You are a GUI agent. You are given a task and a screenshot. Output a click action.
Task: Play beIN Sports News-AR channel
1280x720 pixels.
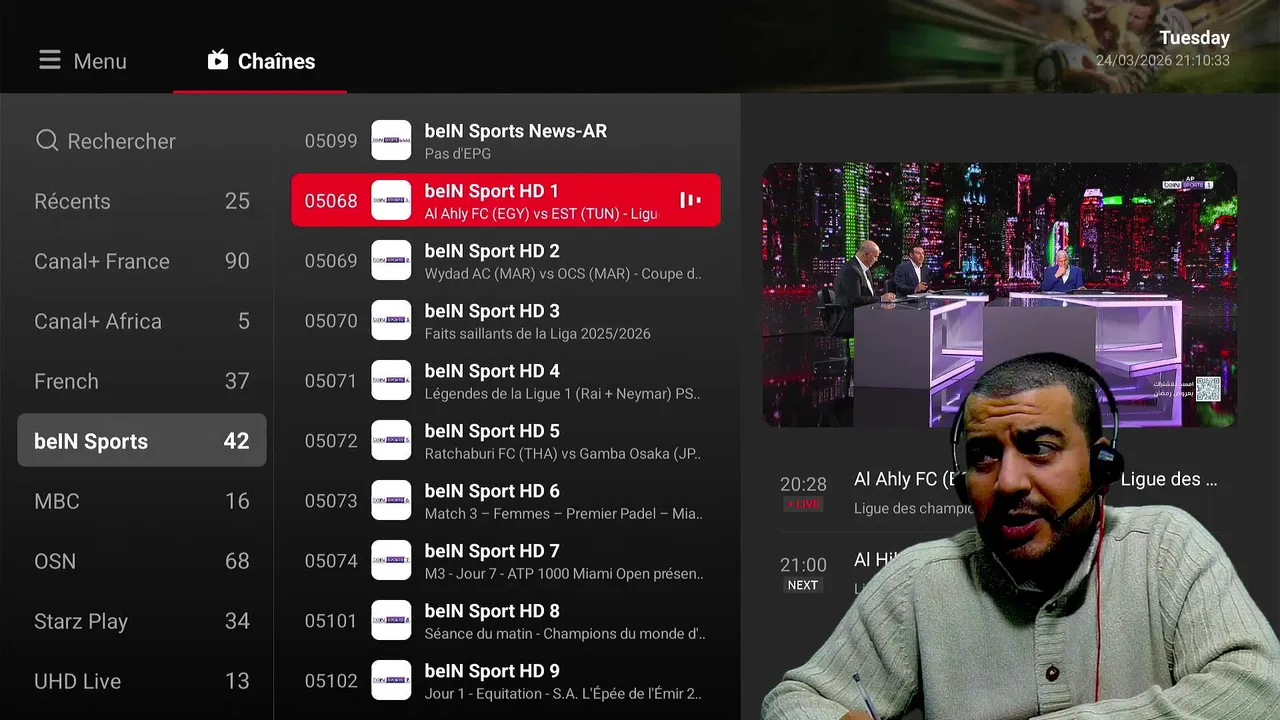[505, 140]
